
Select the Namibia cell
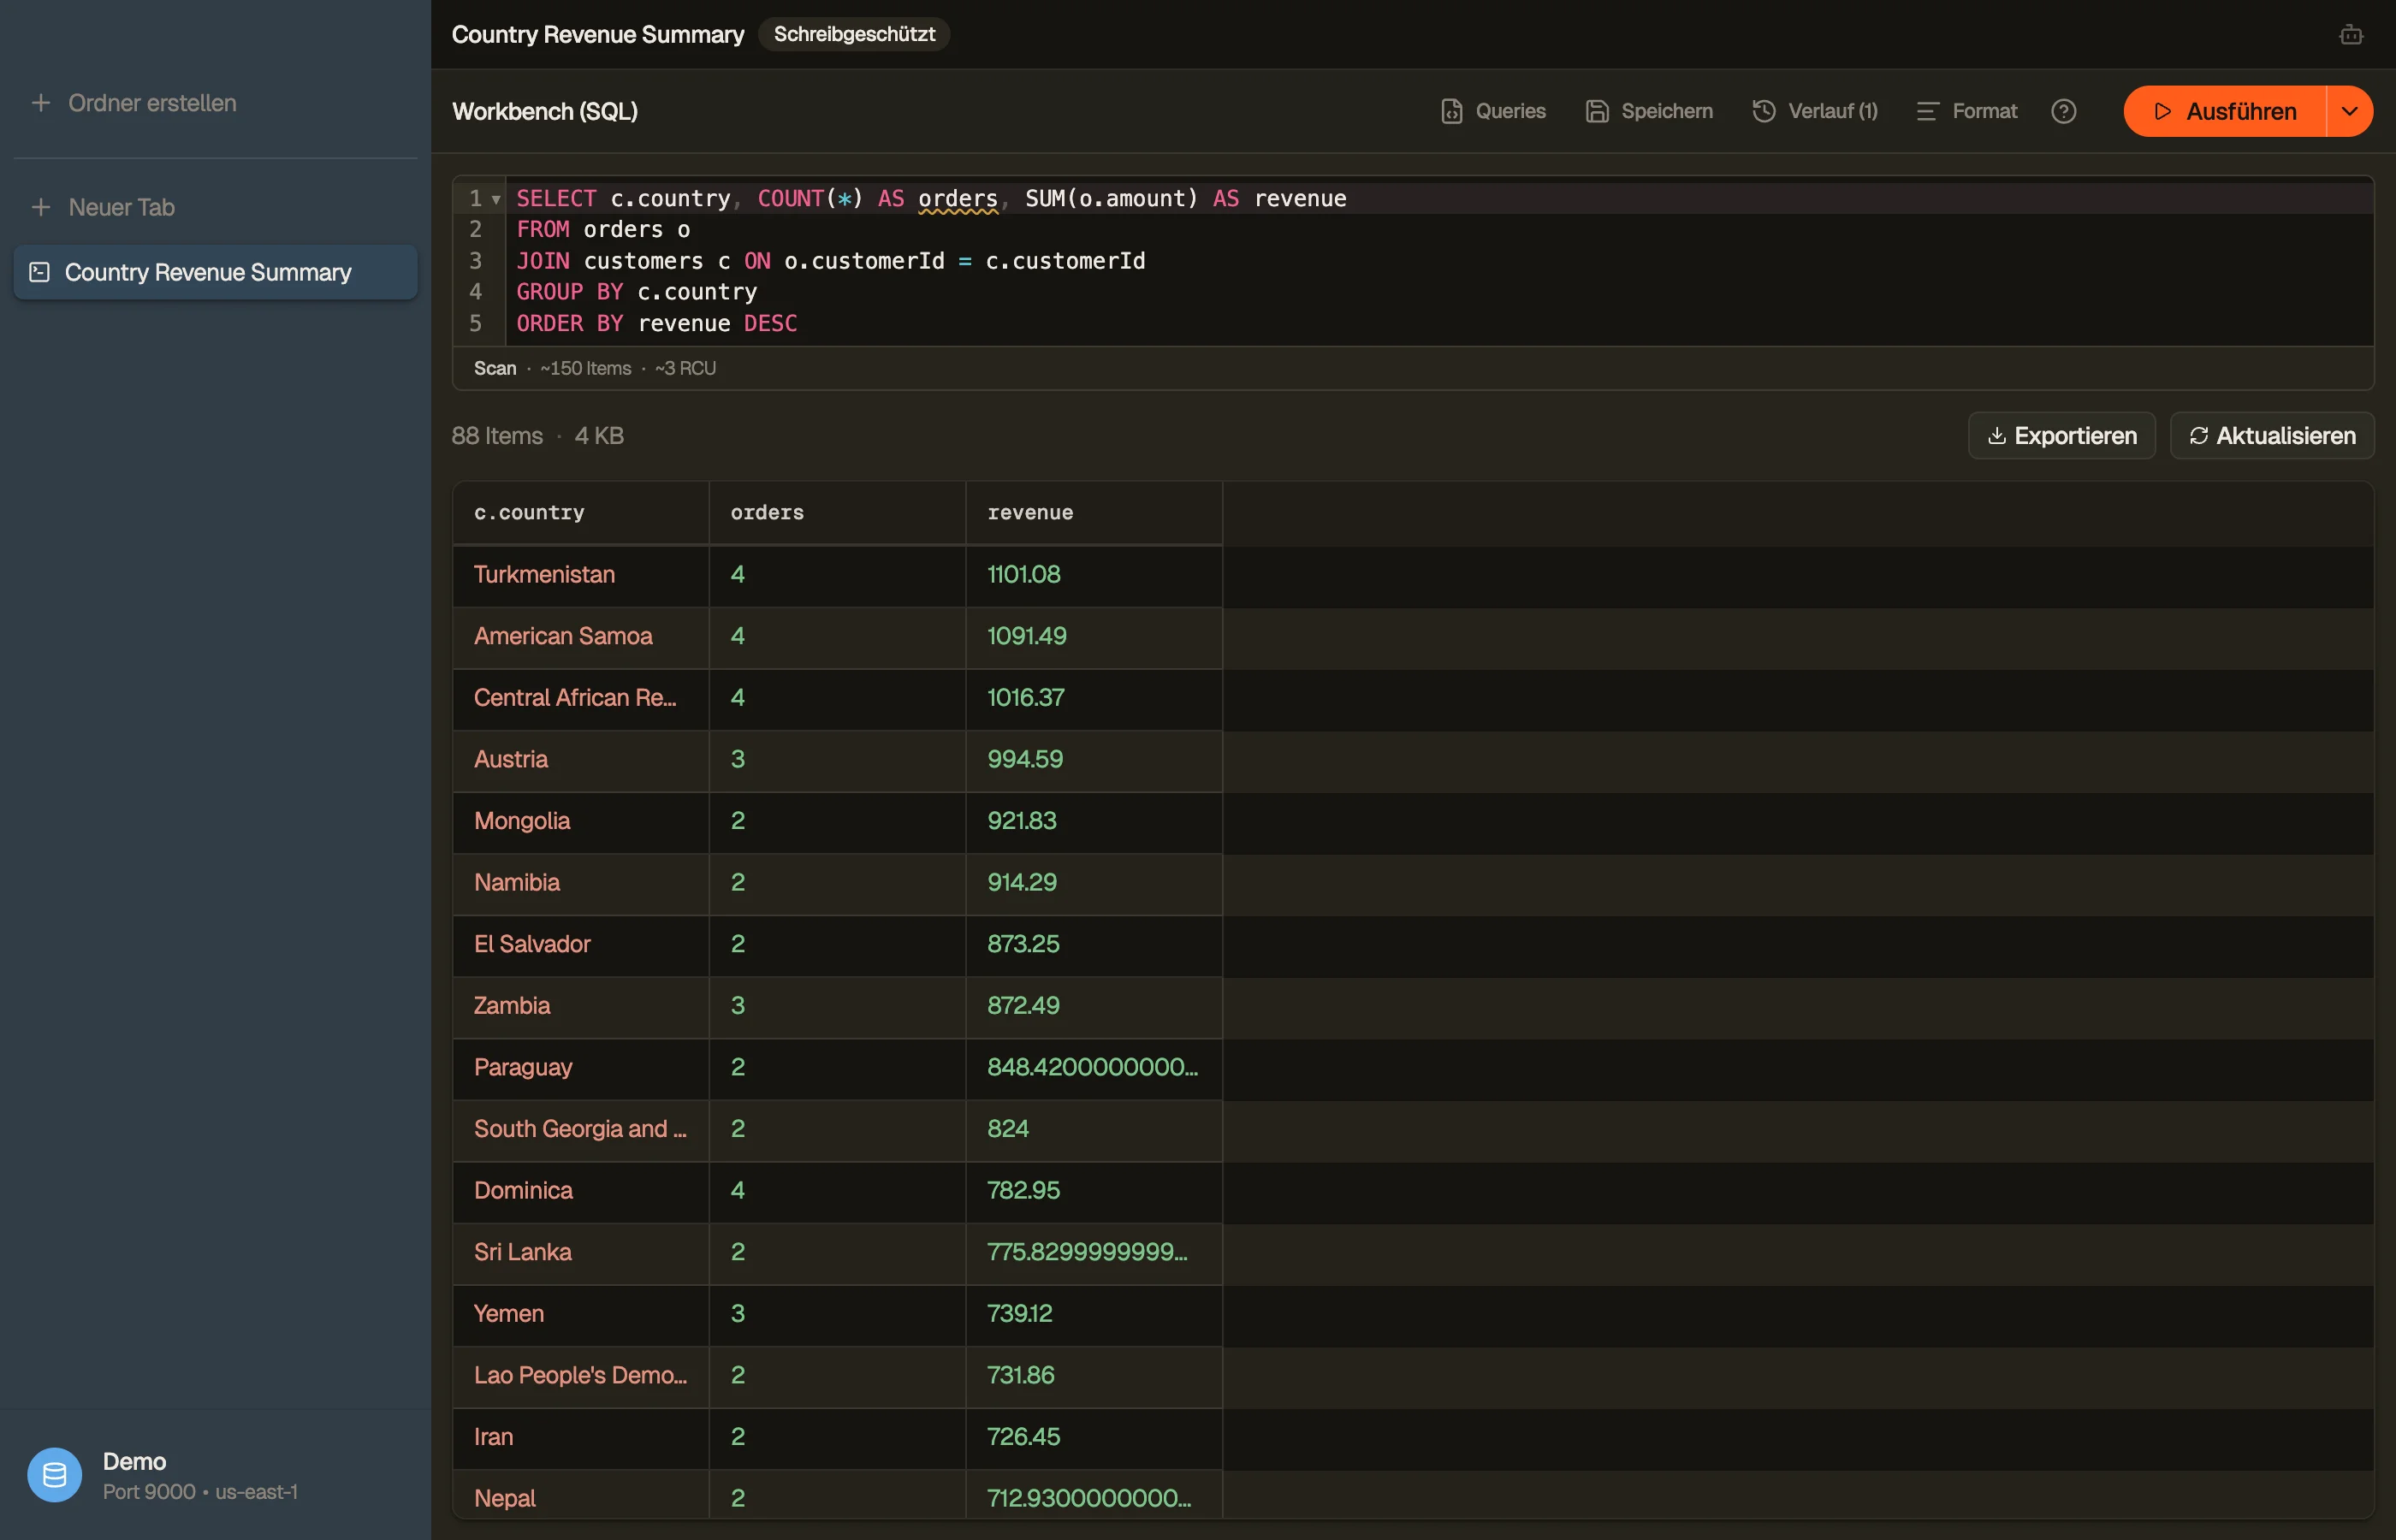(x=581, y=883)
